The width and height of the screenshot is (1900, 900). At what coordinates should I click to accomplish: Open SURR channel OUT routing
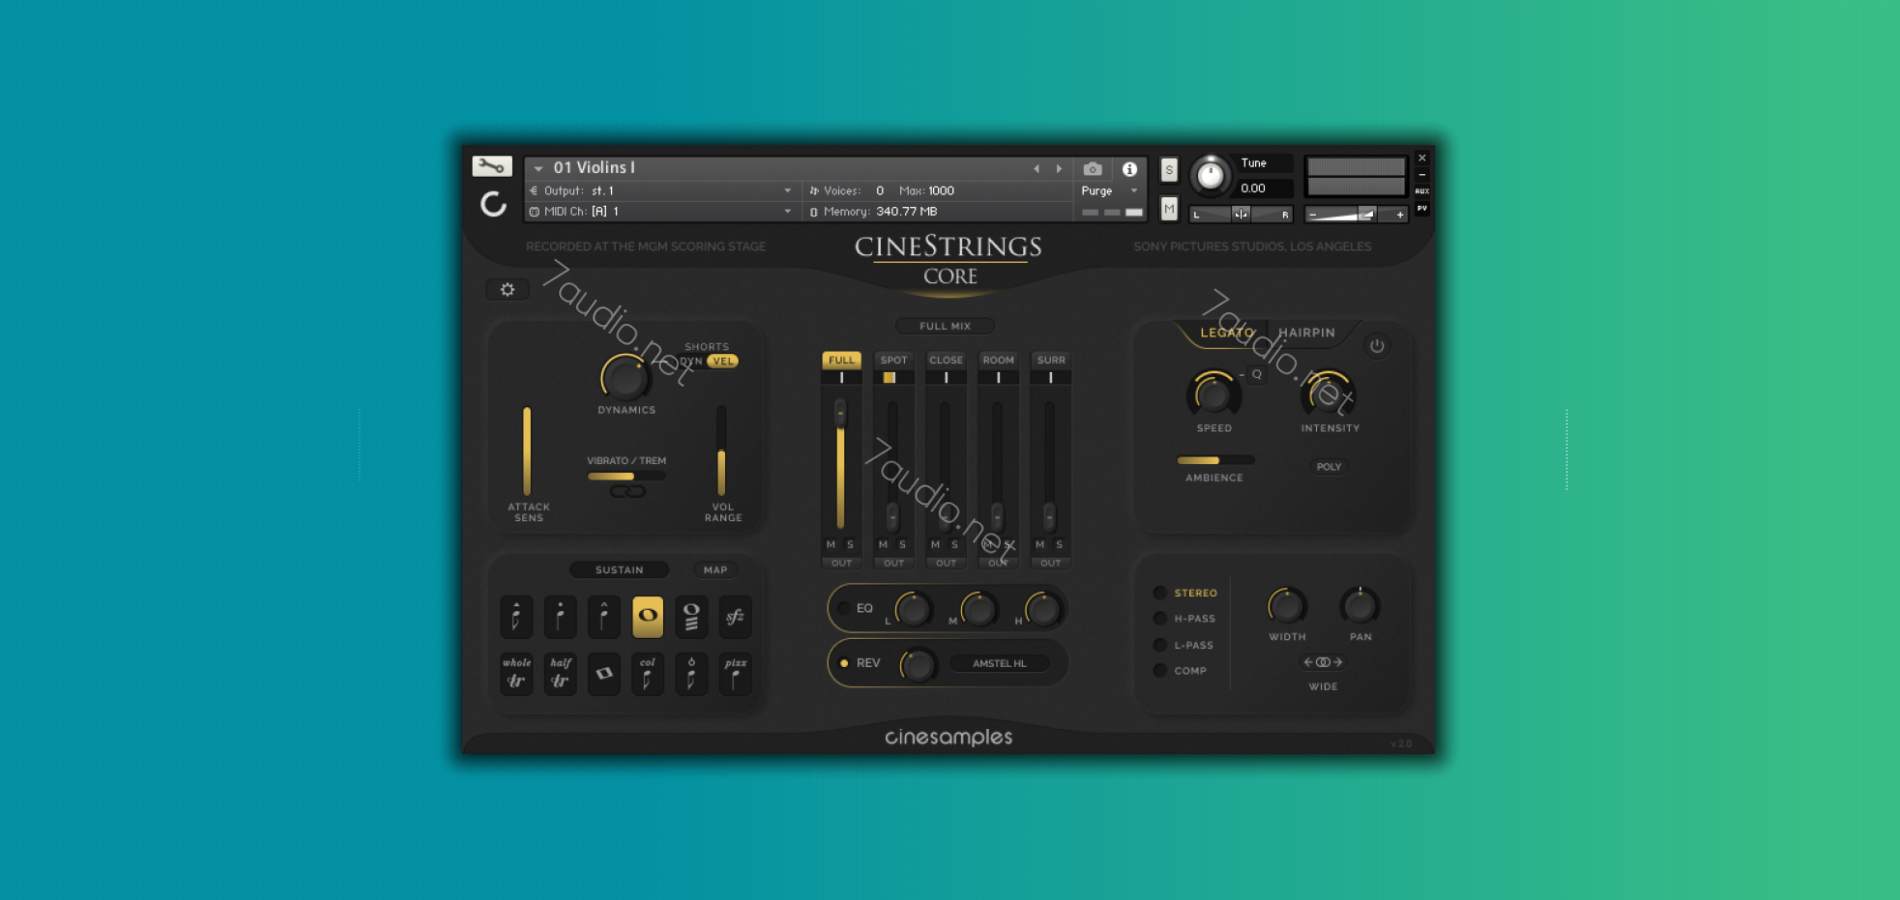coord(1050,563)
